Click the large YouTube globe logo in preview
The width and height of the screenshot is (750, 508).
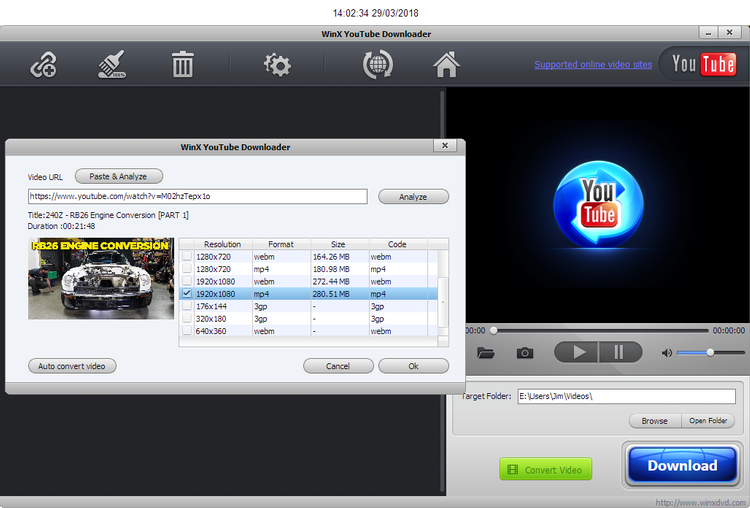pyautogui.click(x=598, y=204)
